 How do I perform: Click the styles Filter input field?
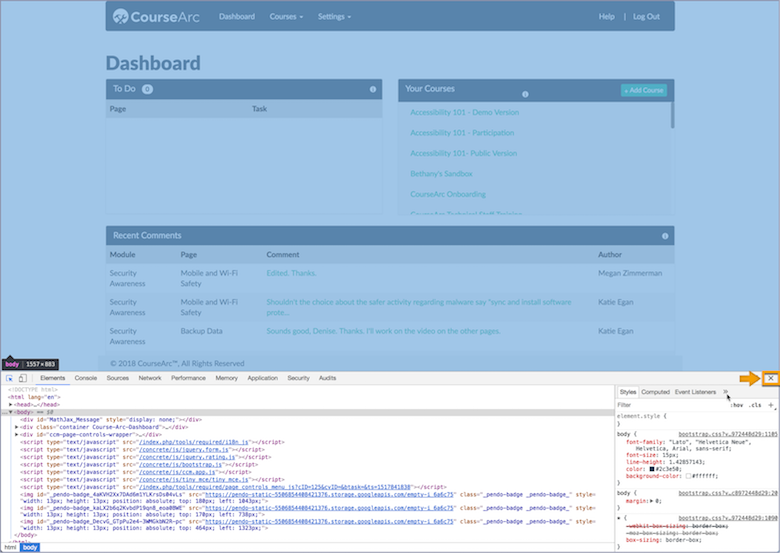point(672,405)
